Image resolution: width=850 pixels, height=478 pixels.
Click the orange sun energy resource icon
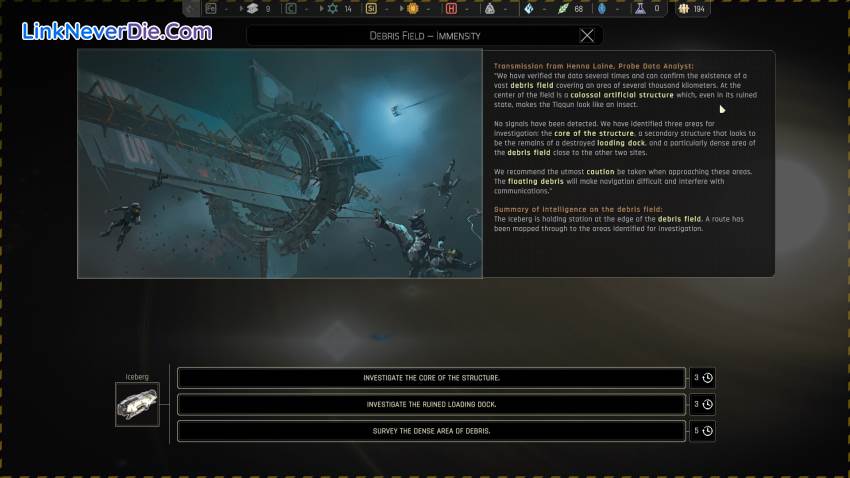point(412,9)
